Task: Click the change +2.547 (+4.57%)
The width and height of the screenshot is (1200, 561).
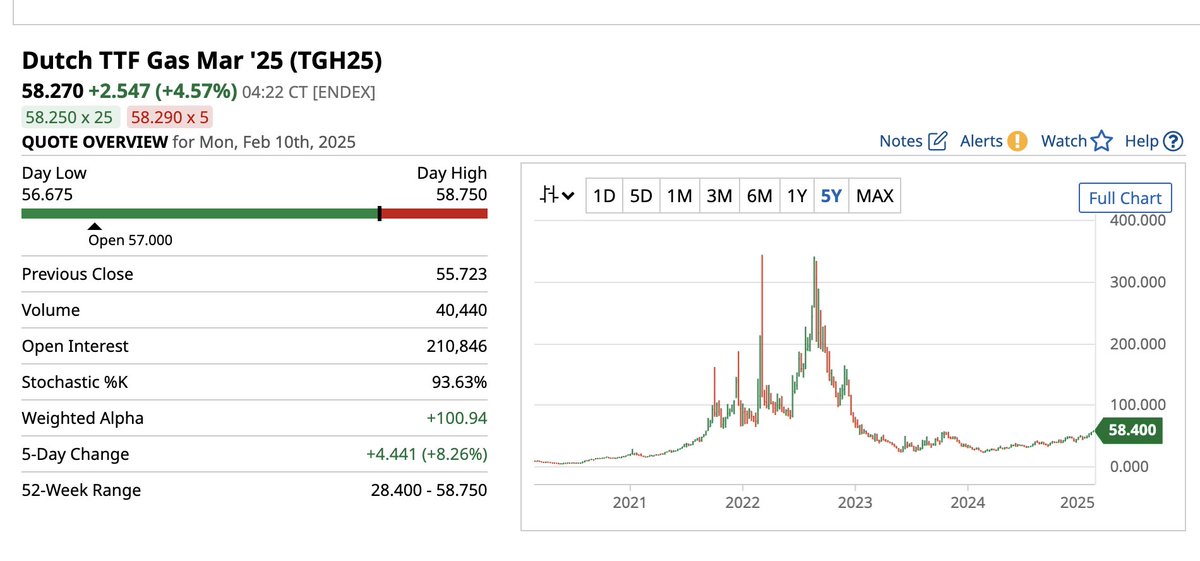Action: click(x=163, y=91)
